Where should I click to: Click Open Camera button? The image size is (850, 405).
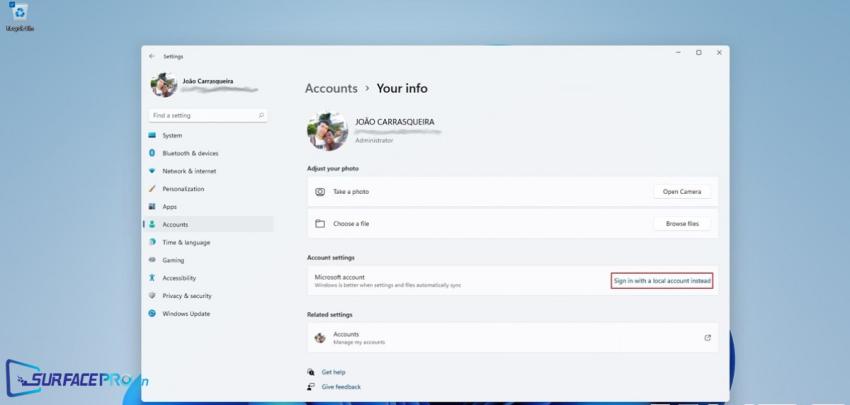point(682,192)
